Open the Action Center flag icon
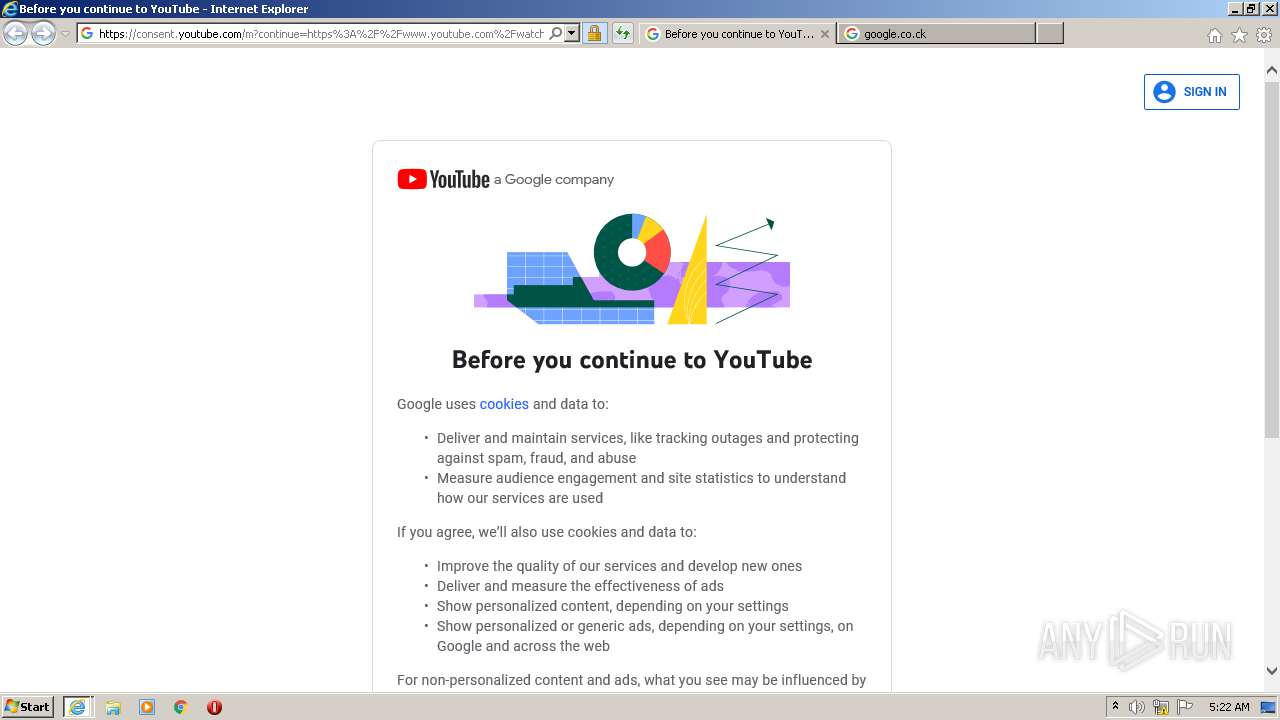 click(1185, 707)
